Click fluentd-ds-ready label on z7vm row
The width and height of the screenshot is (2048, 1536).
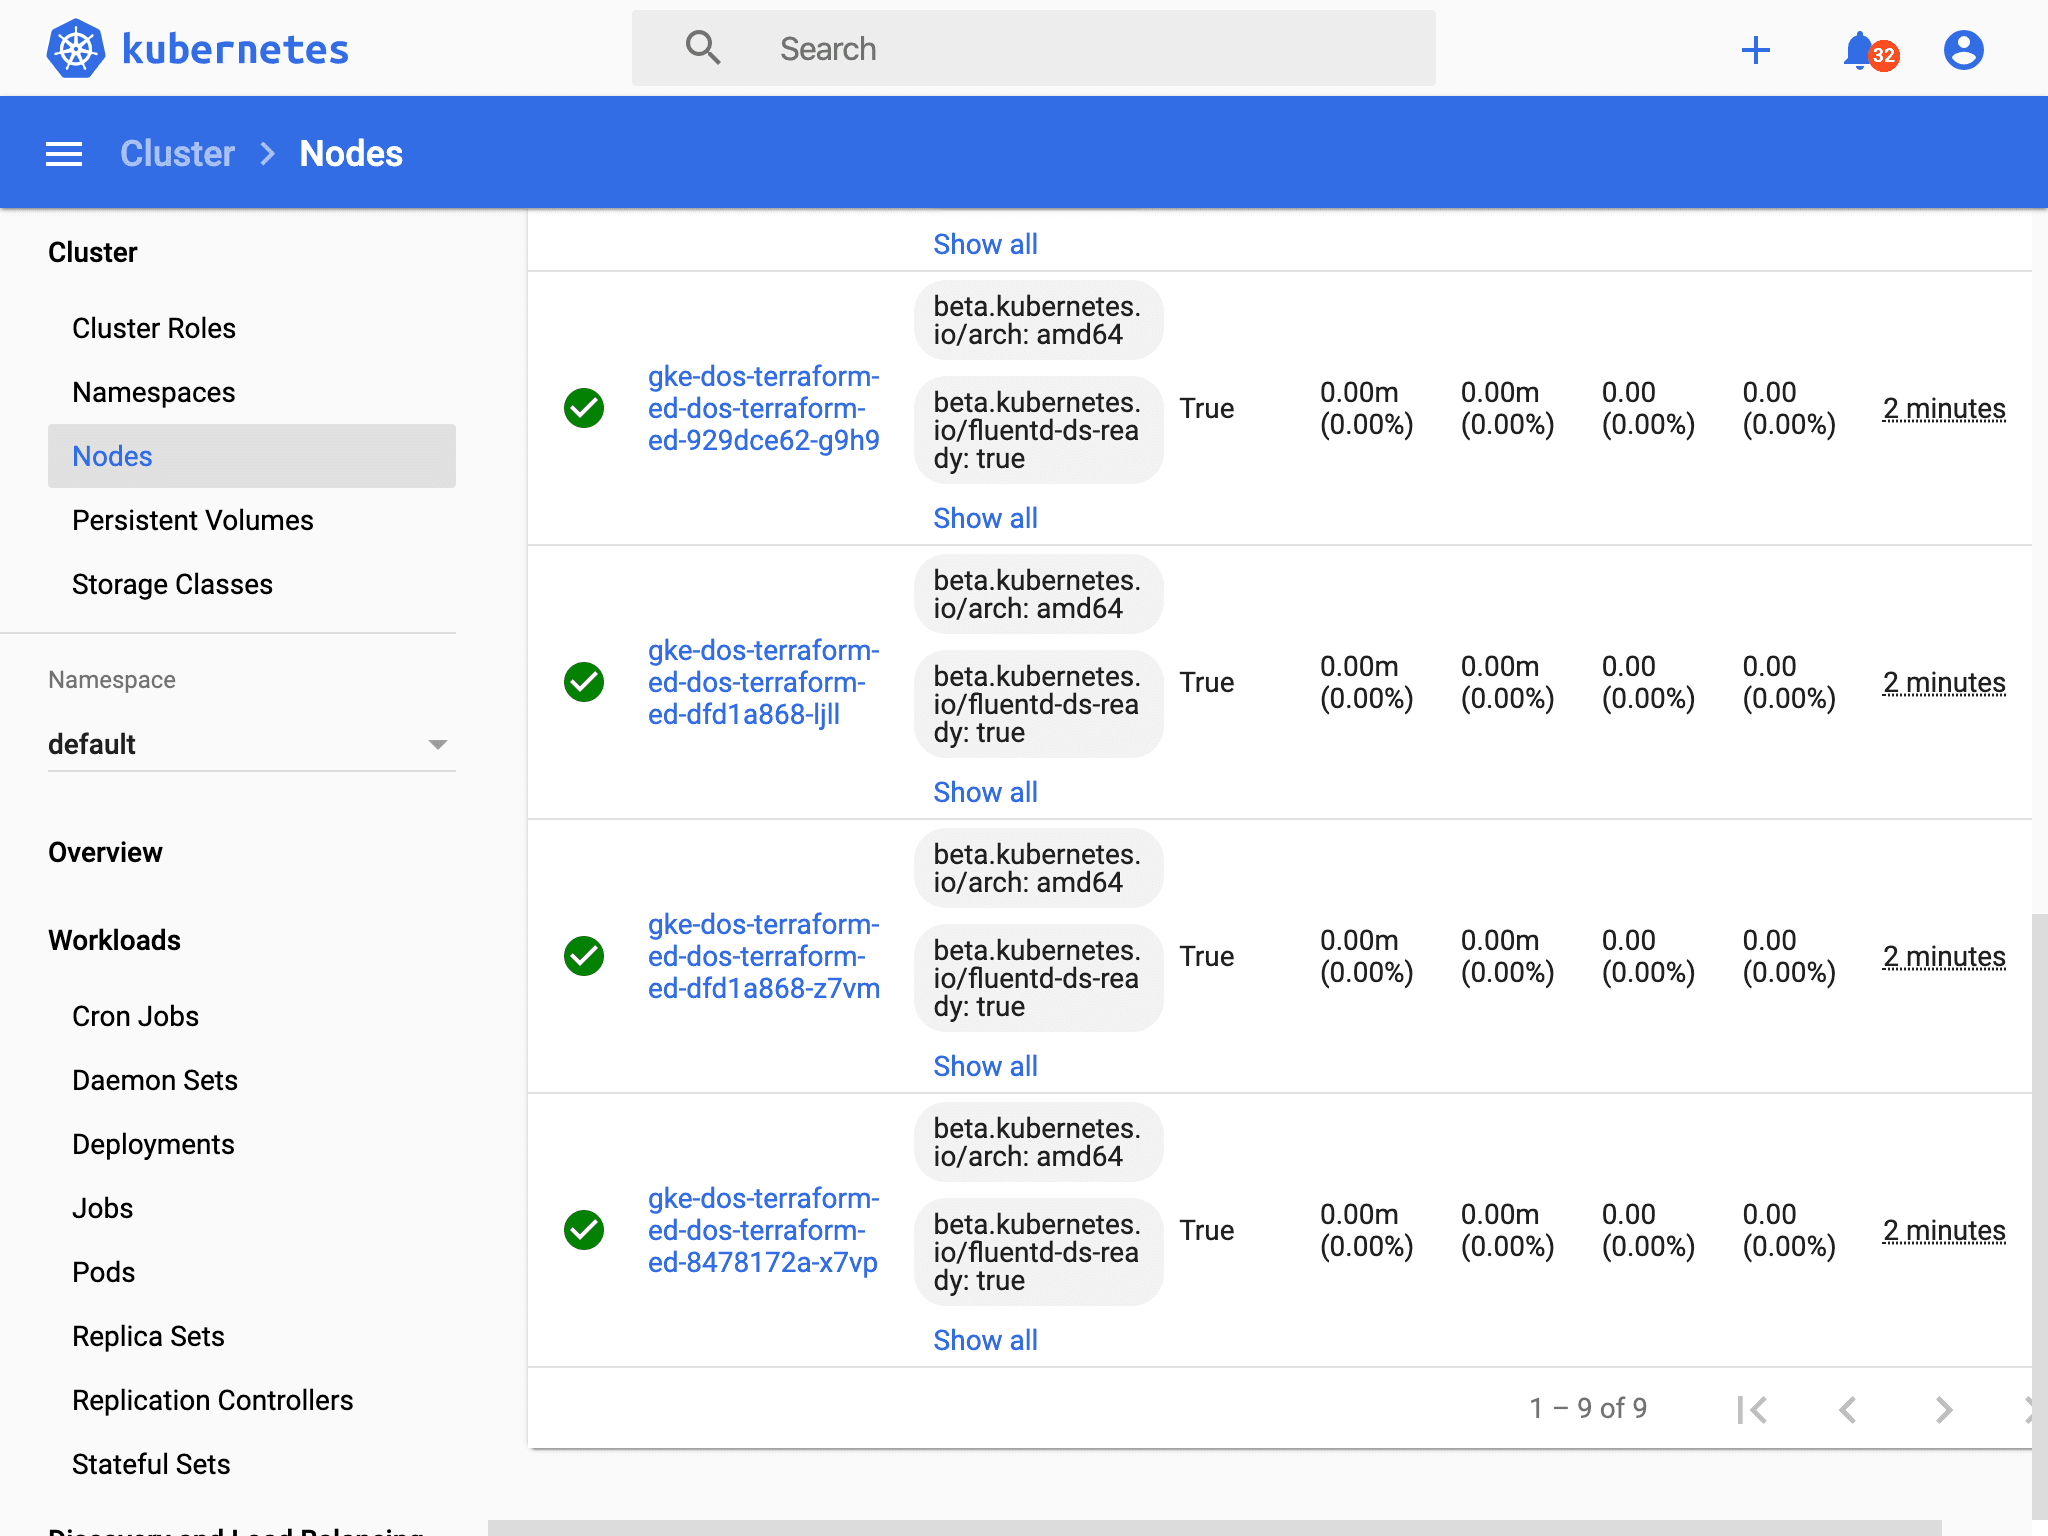click(x=1038, y=978)
